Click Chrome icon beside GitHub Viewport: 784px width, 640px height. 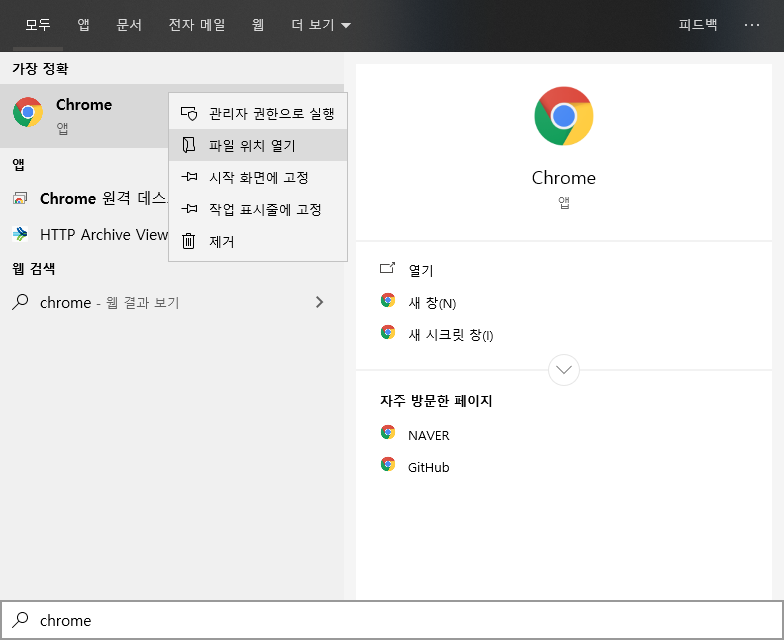388,464
